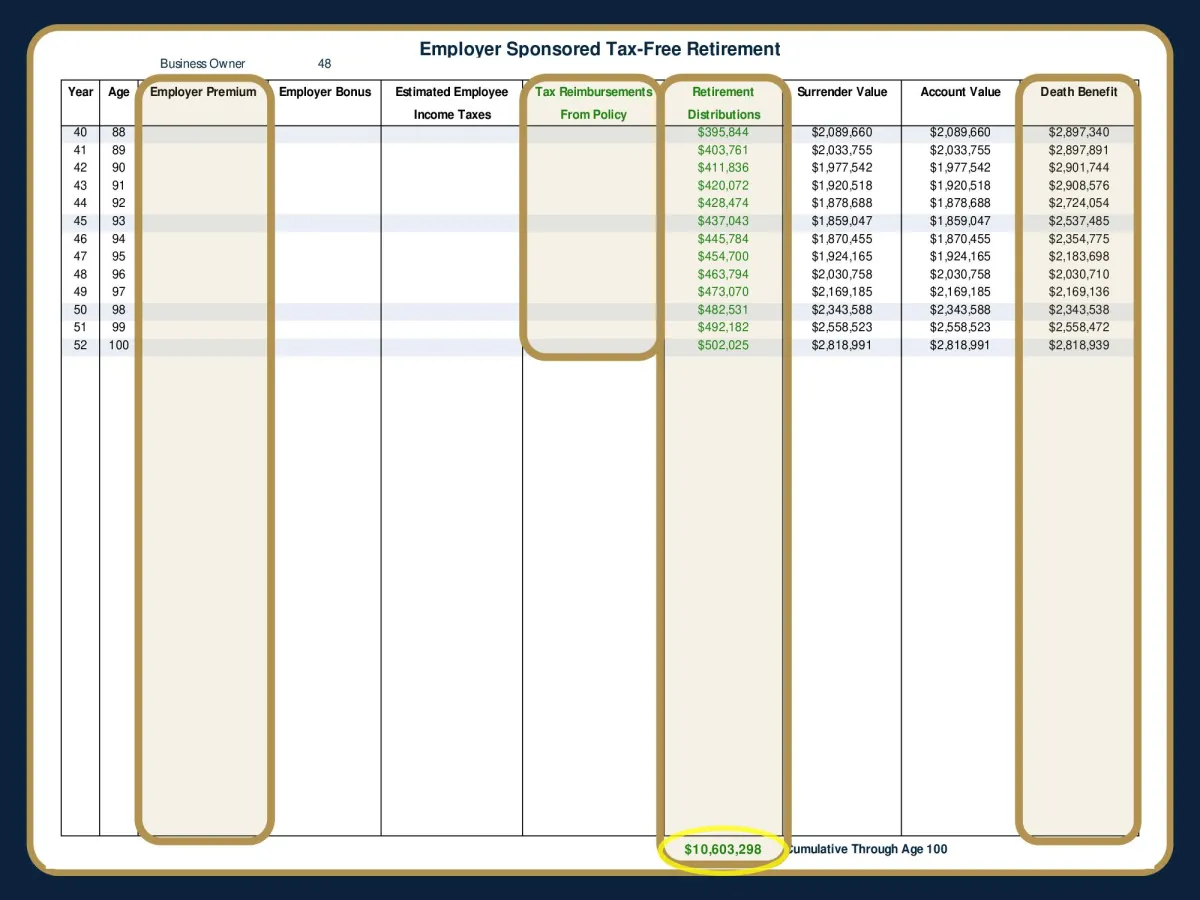Click the year 45 cell
This screenshot has width=1200, height=900.
click(x=81, y=221)
